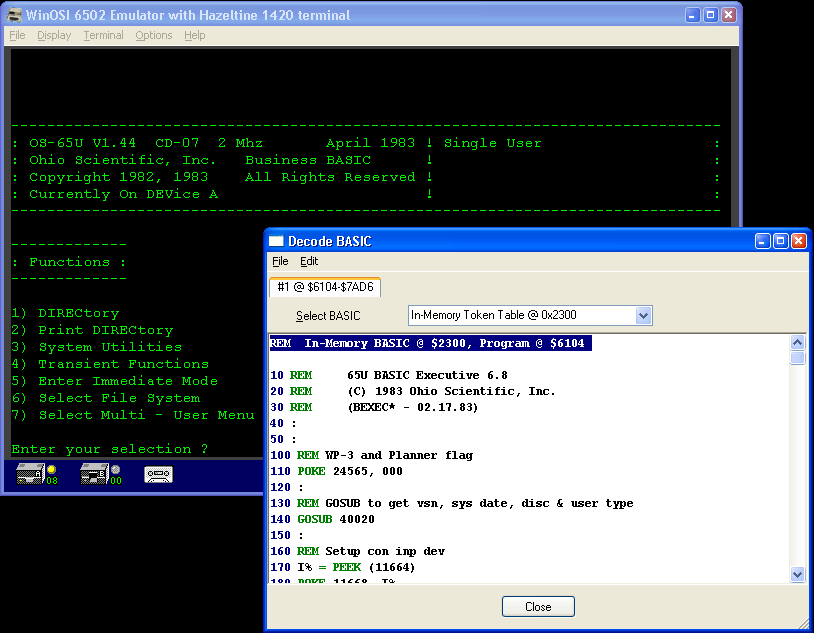The width and height of the screenshot is (814, 633).
Task: Click terminal option 1) DIRECtory
Action: 65,313
